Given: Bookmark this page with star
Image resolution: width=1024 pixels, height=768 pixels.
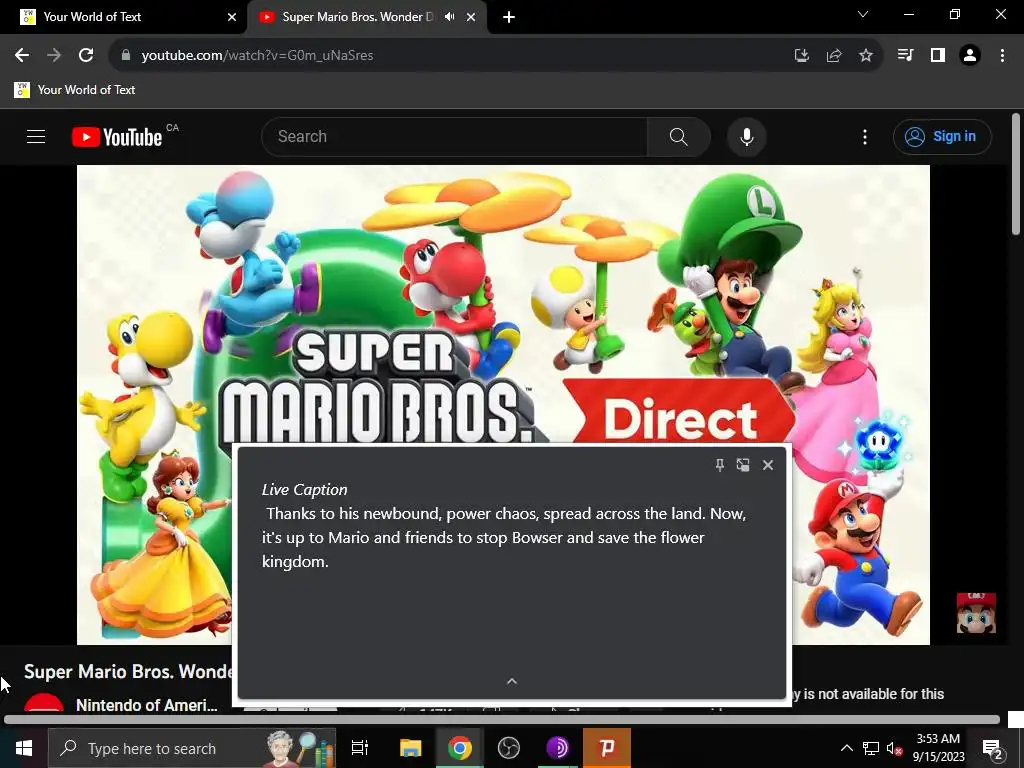Looking at the screenshot, I should click(x=866, y=56).
